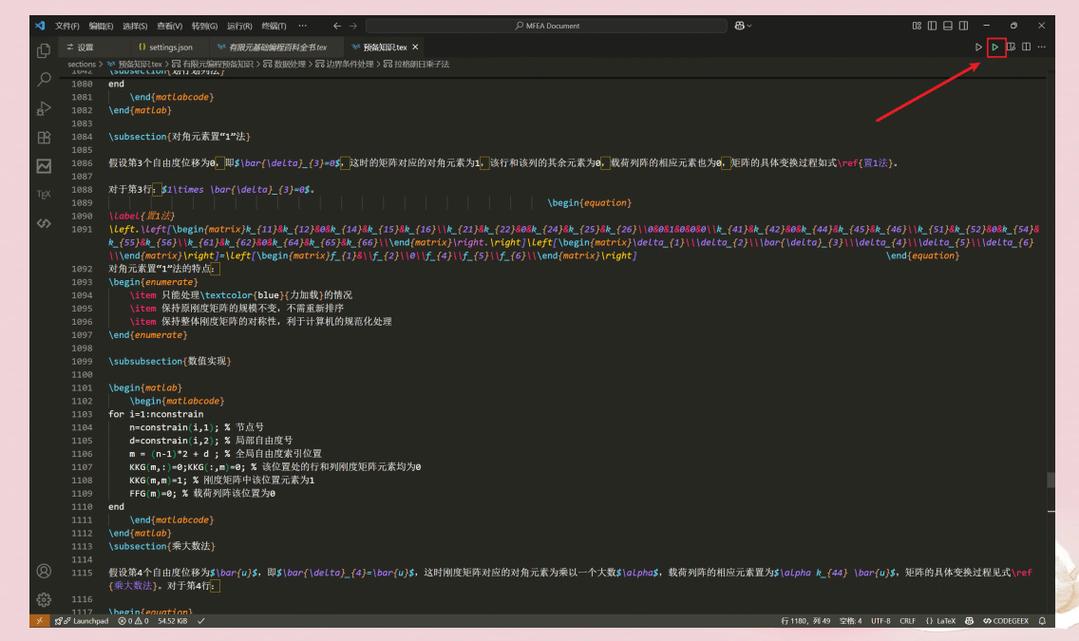
Task: Open the Explorer view in activity bar
Action: tap(43, 50)
